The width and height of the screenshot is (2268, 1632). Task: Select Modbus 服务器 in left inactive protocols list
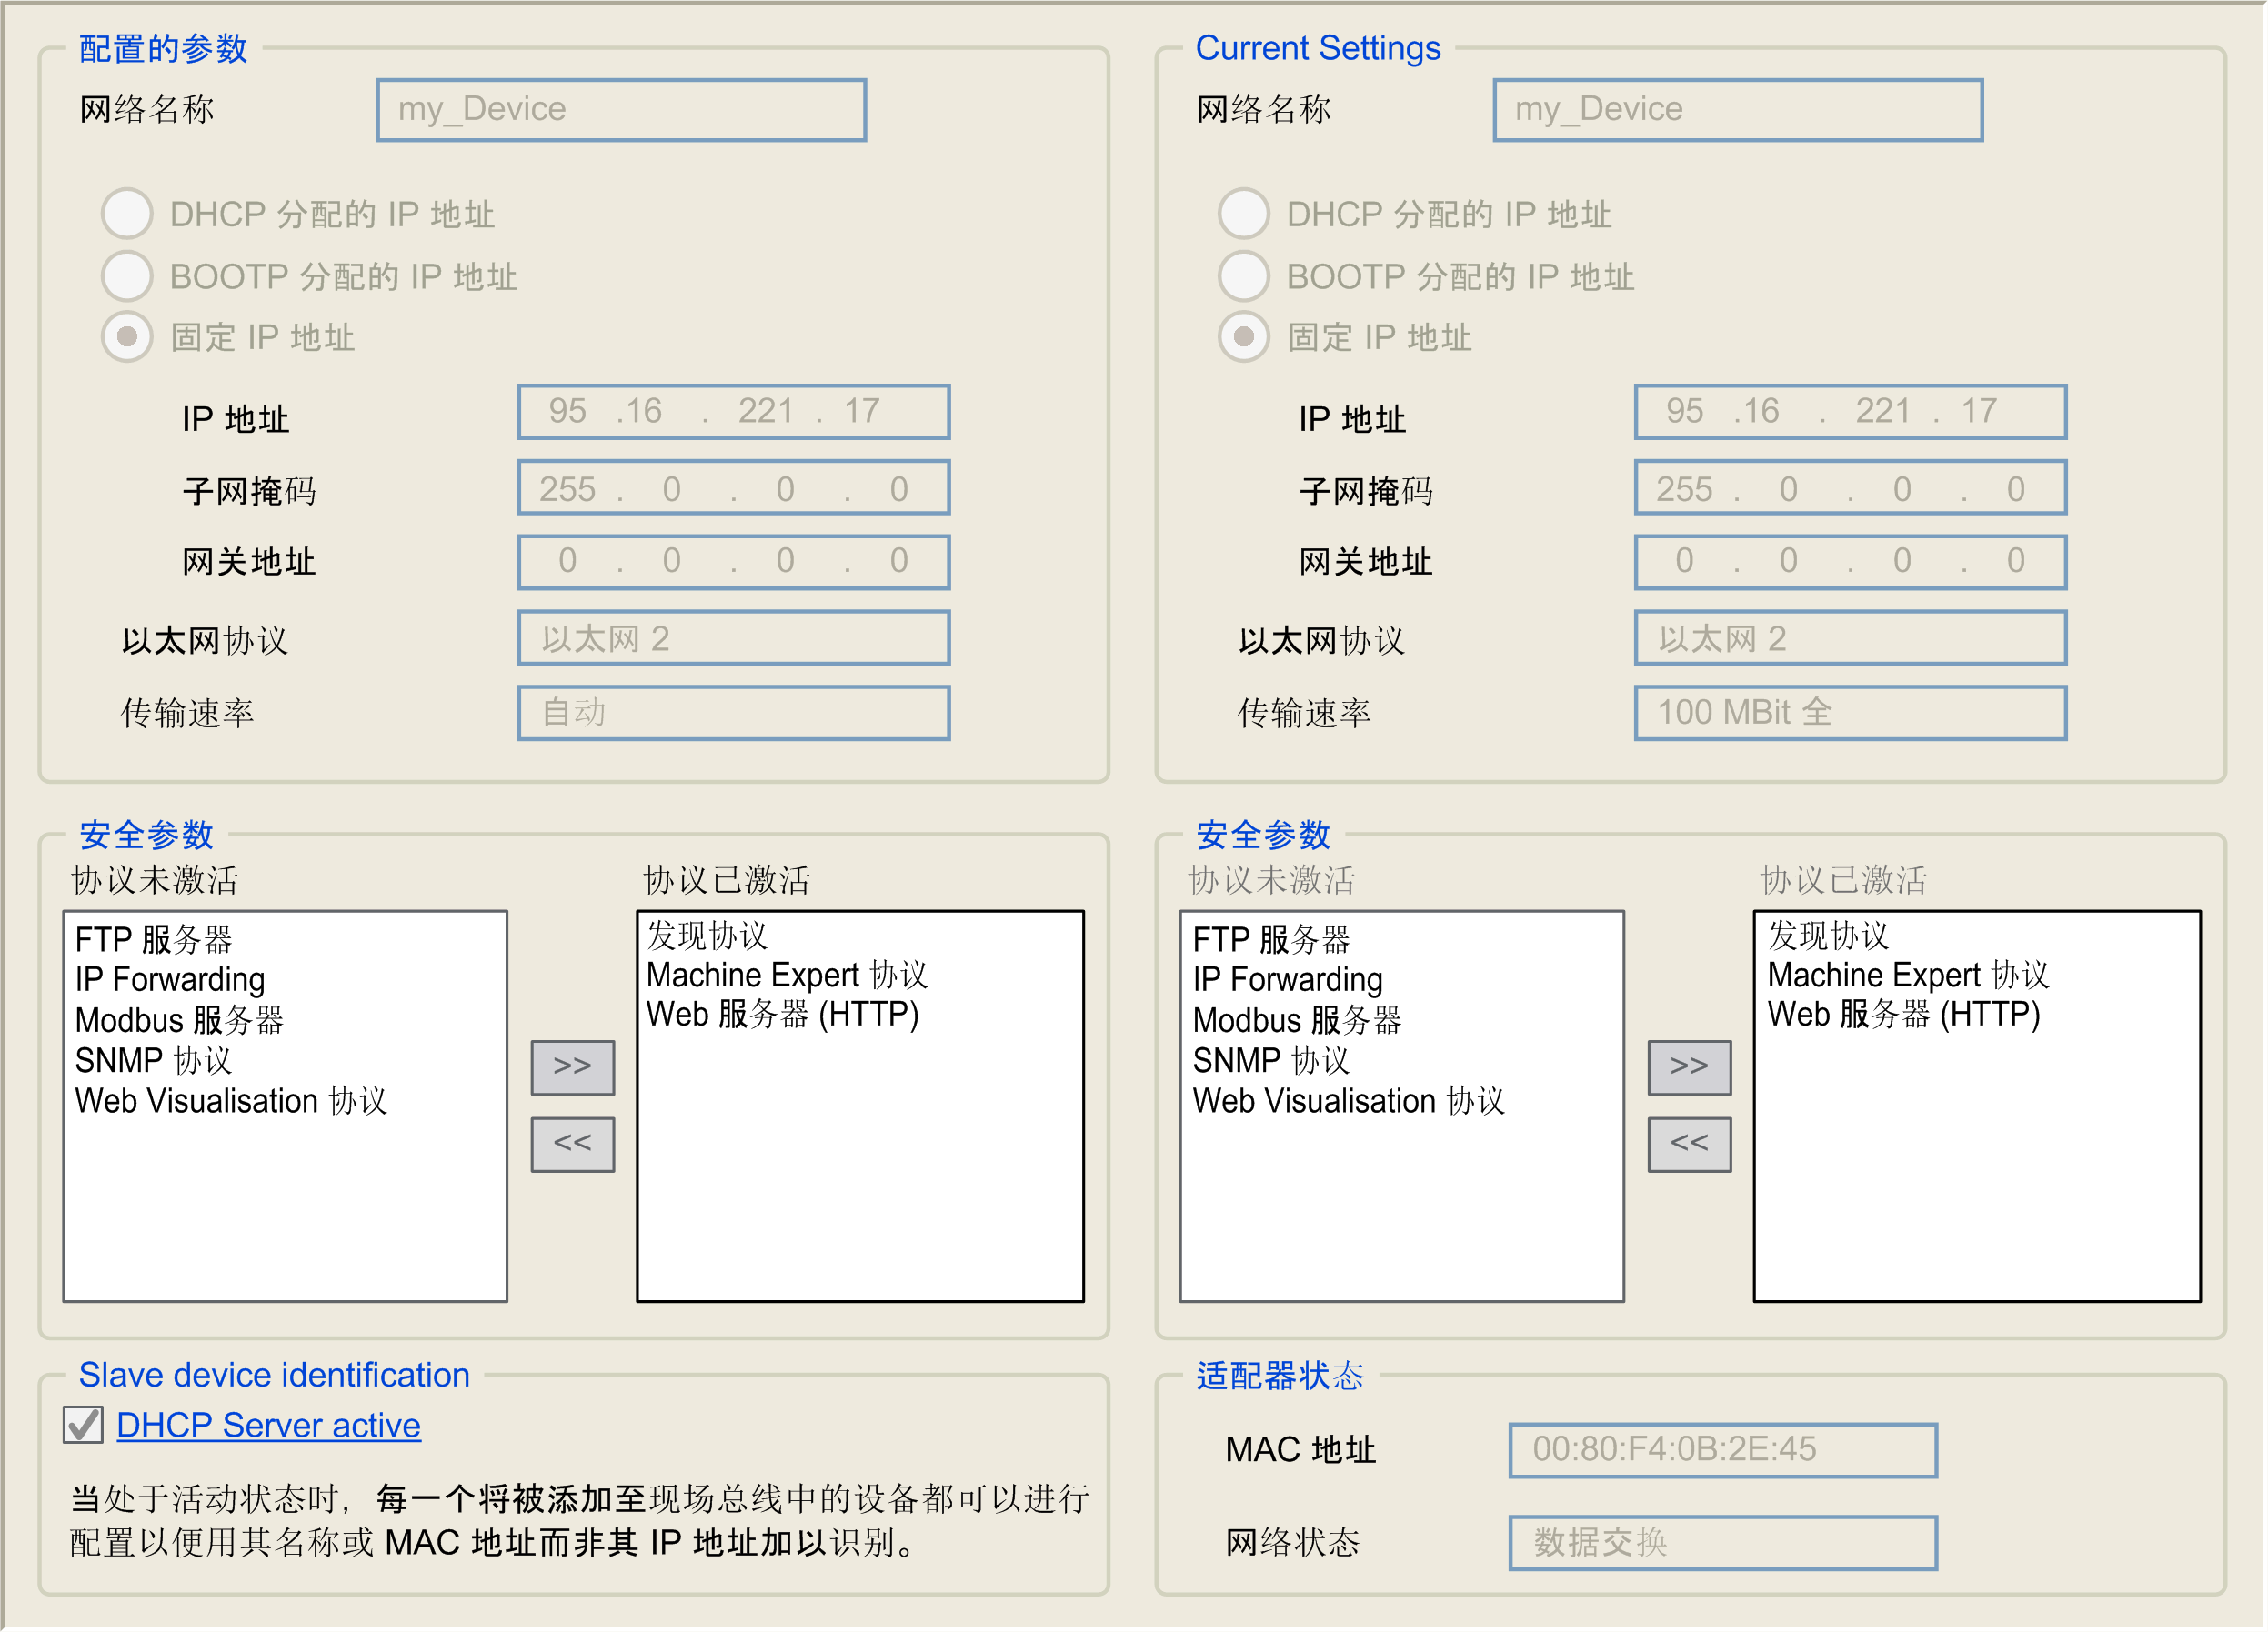pyautogui.click(x=179, y=1020)
